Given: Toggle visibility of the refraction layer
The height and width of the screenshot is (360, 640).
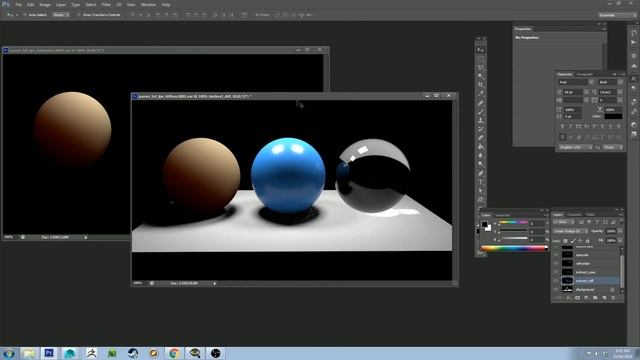Looking at the screenshot, I should (555, 263).
